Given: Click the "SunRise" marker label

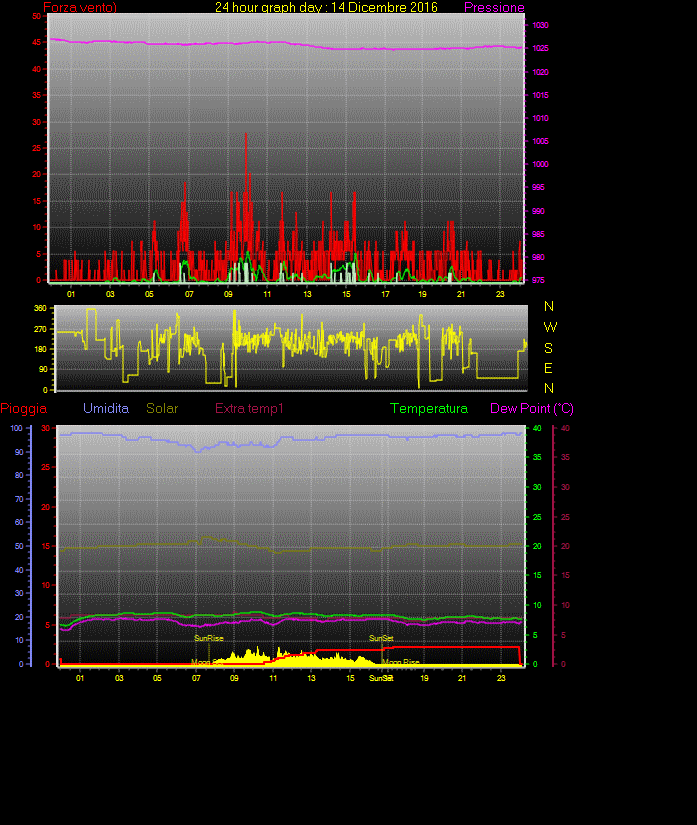Looking at the screenshot, I should [209, 638].
